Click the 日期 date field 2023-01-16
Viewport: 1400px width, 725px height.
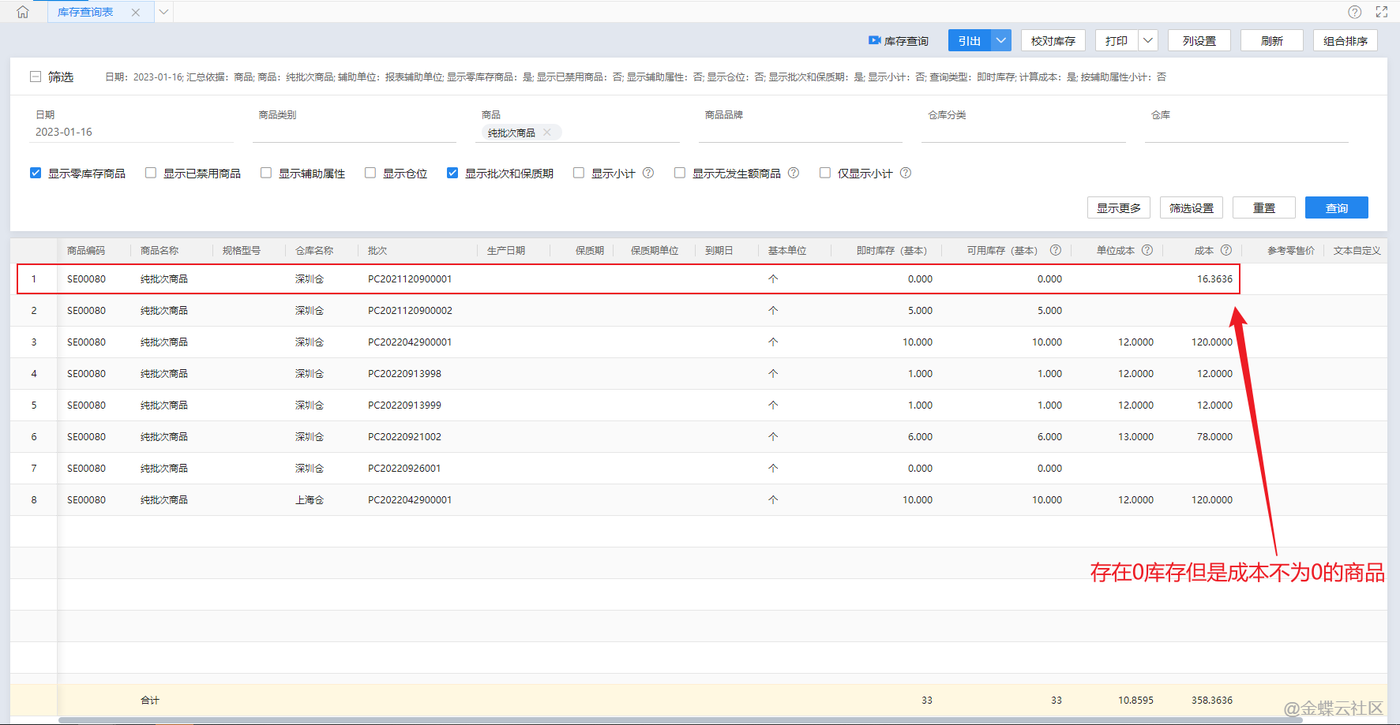point(134,132)
